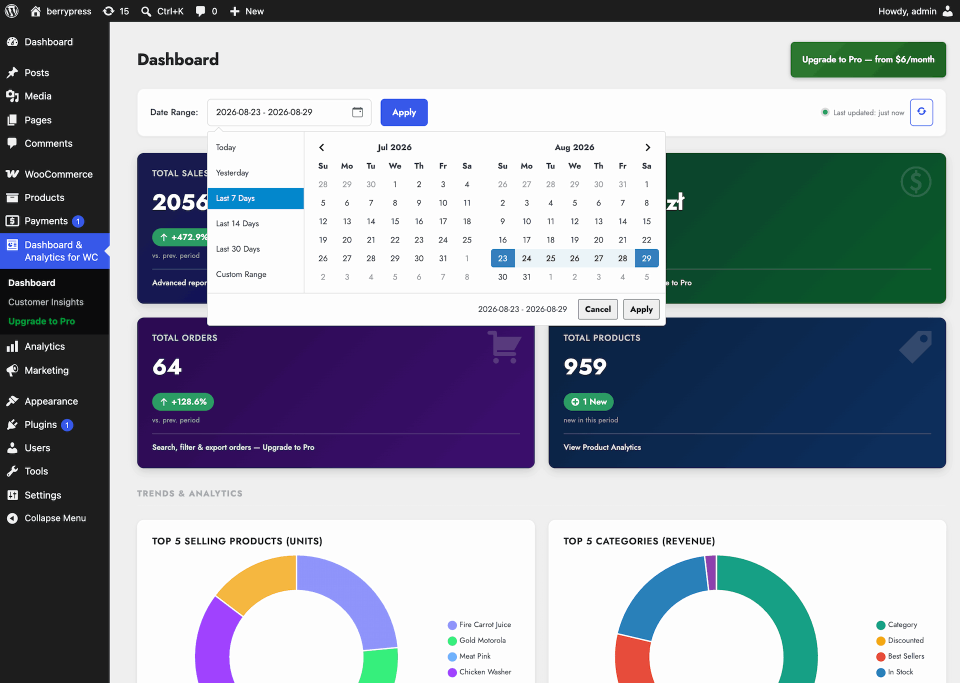Open the admin user avatar
The height and width of the screenshot is (683, 960).
pyautogui.click(x=948, y=11)
